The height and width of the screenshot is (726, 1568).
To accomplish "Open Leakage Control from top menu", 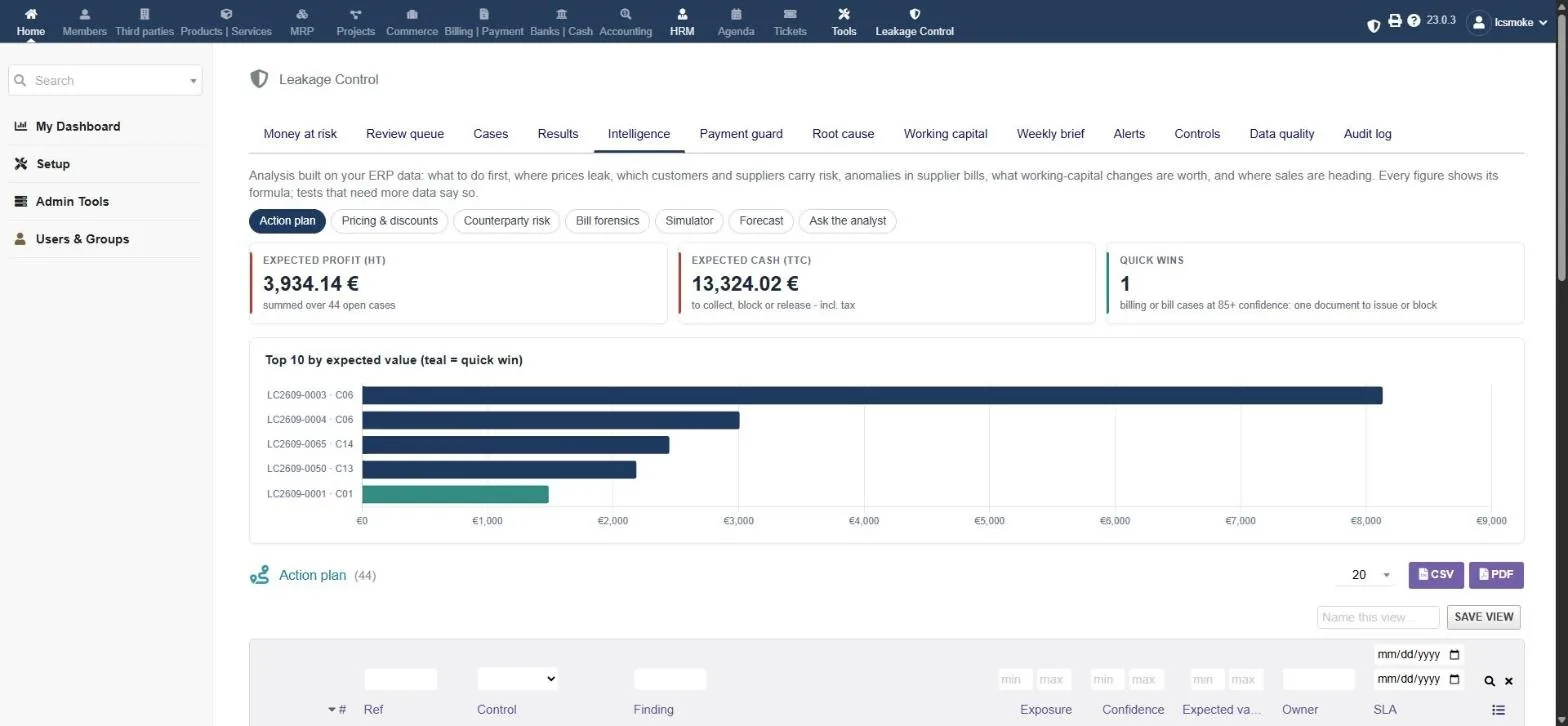I will [x=914, y=21].
